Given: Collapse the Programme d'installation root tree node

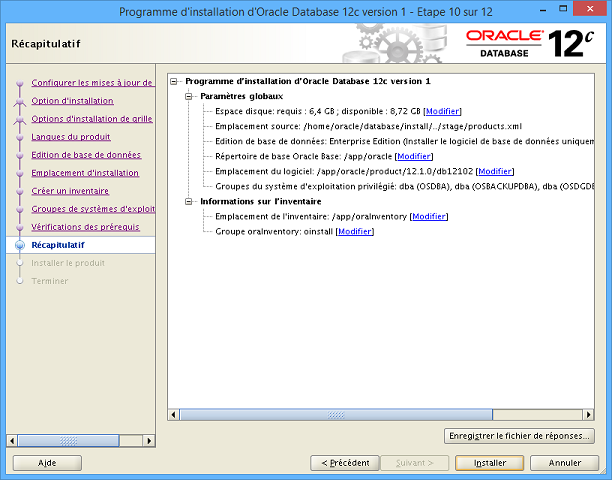Looking at the screenshot, I should tap(174, 82).
